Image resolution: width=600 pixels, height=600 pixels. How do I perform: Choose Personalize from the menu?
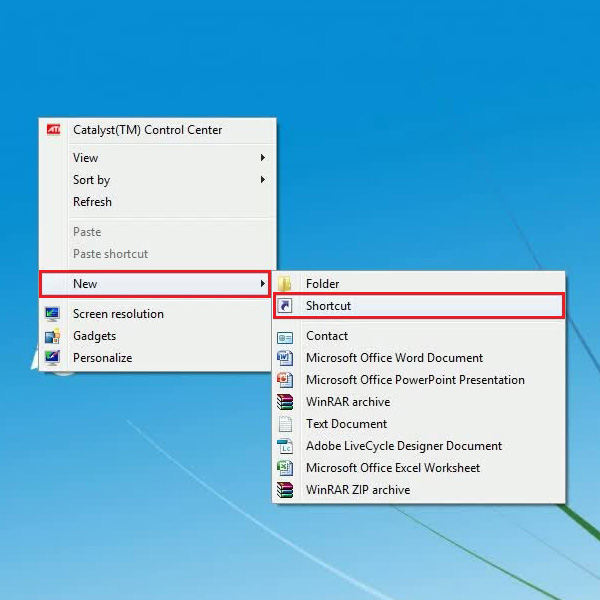pyautogui.click(x=155, y=358)
